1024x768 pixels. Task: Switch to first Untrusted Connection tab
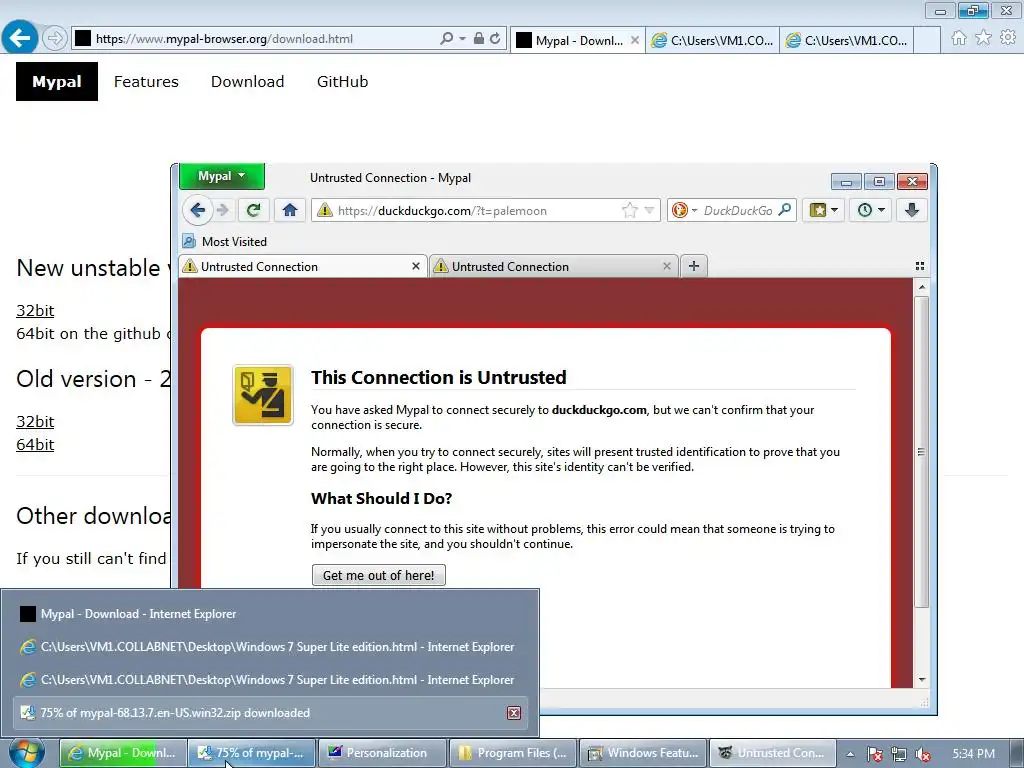302,266
